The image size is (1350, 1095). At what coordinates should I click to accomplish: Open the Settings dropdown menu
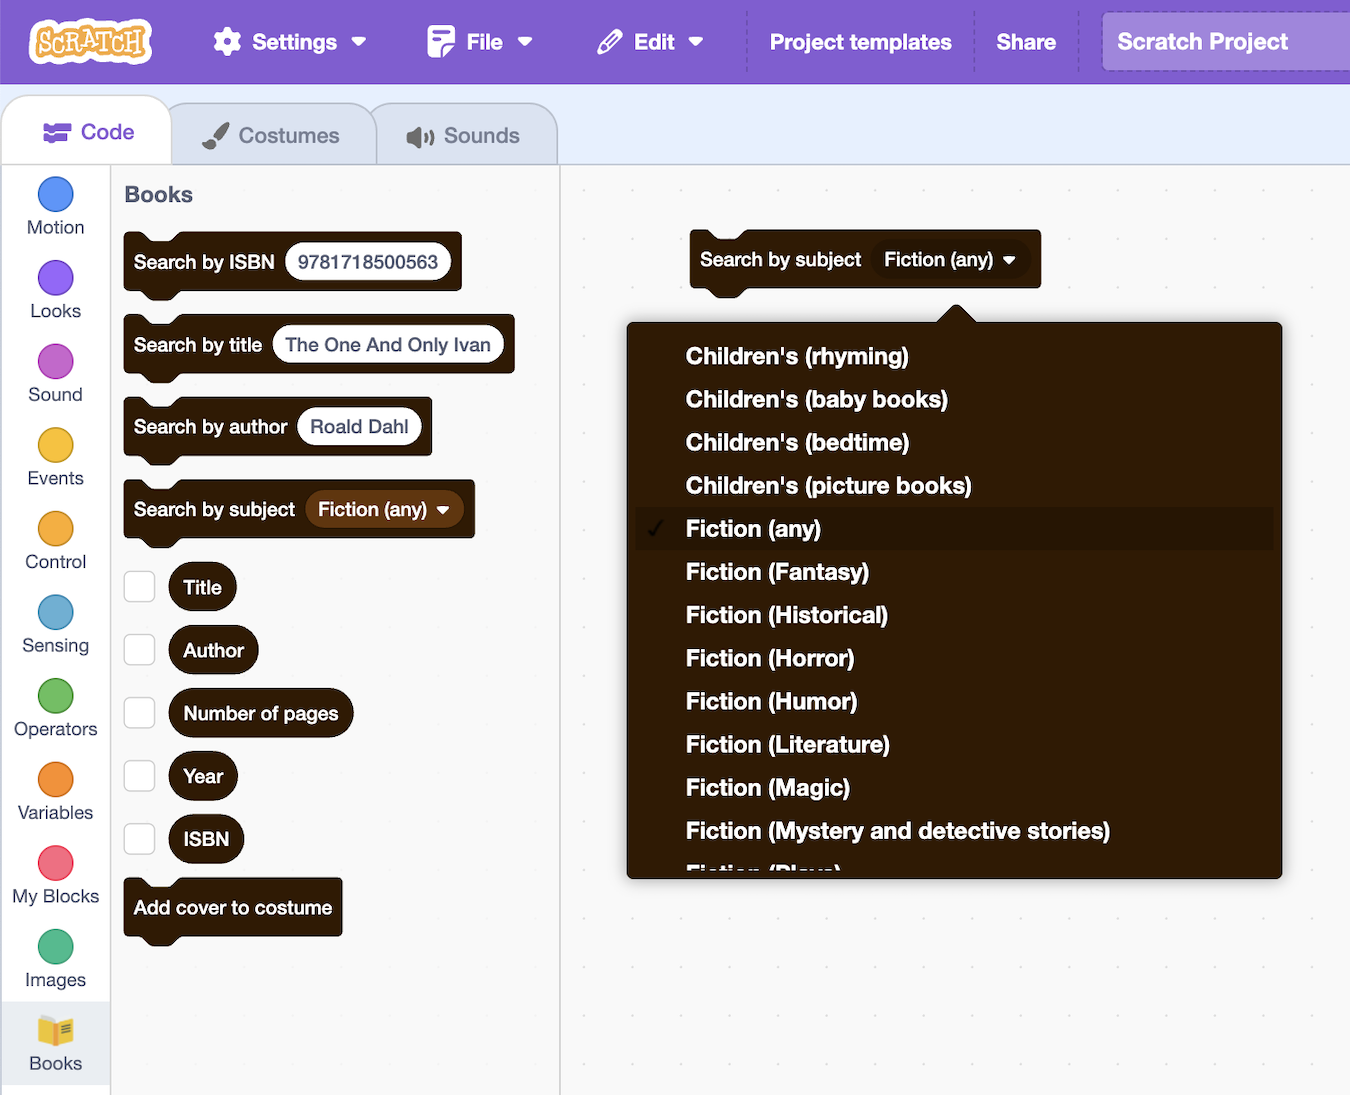point(290,42)
